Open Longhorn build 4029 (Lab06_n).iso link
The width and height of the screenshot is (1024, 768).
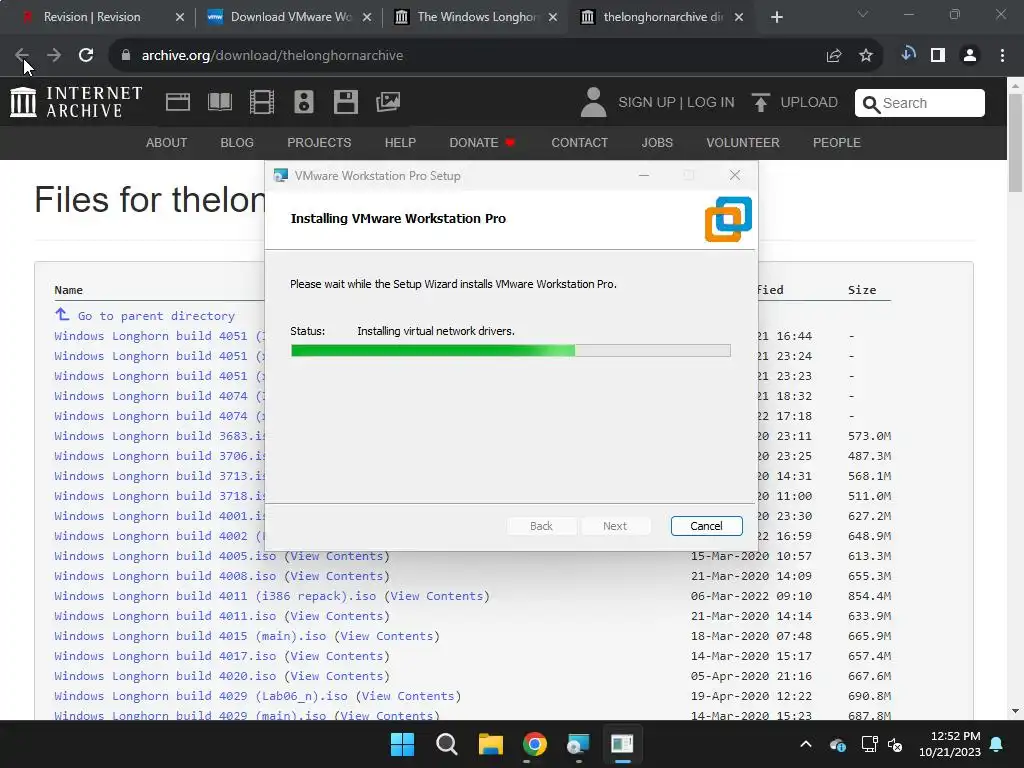(x=200, y=696)
